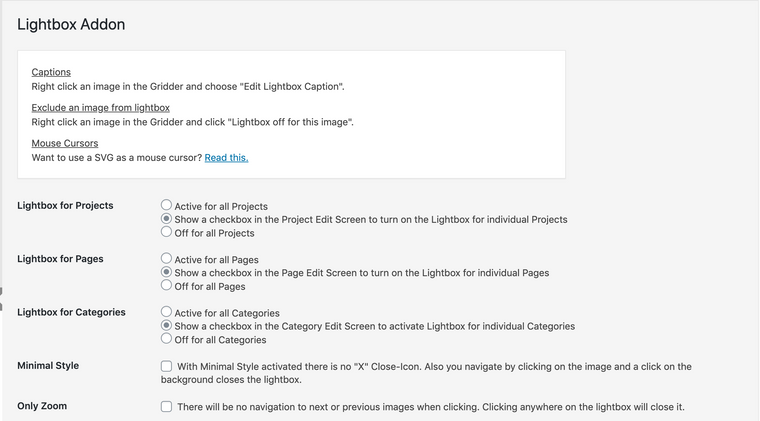Click the underlined "Captions" heading
The image size is (760, 421).
coord(51,72)
